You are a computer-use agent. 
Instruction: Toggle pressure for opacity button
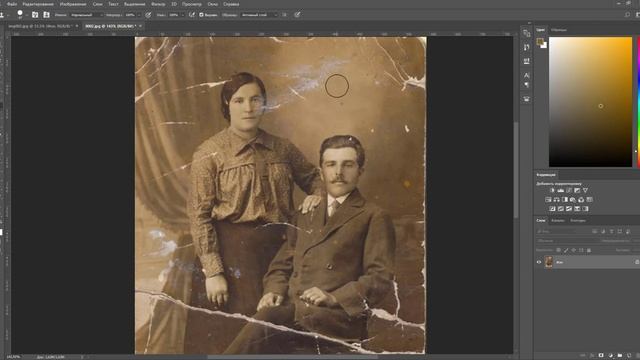pyautogui.click(x=148, y=15)
